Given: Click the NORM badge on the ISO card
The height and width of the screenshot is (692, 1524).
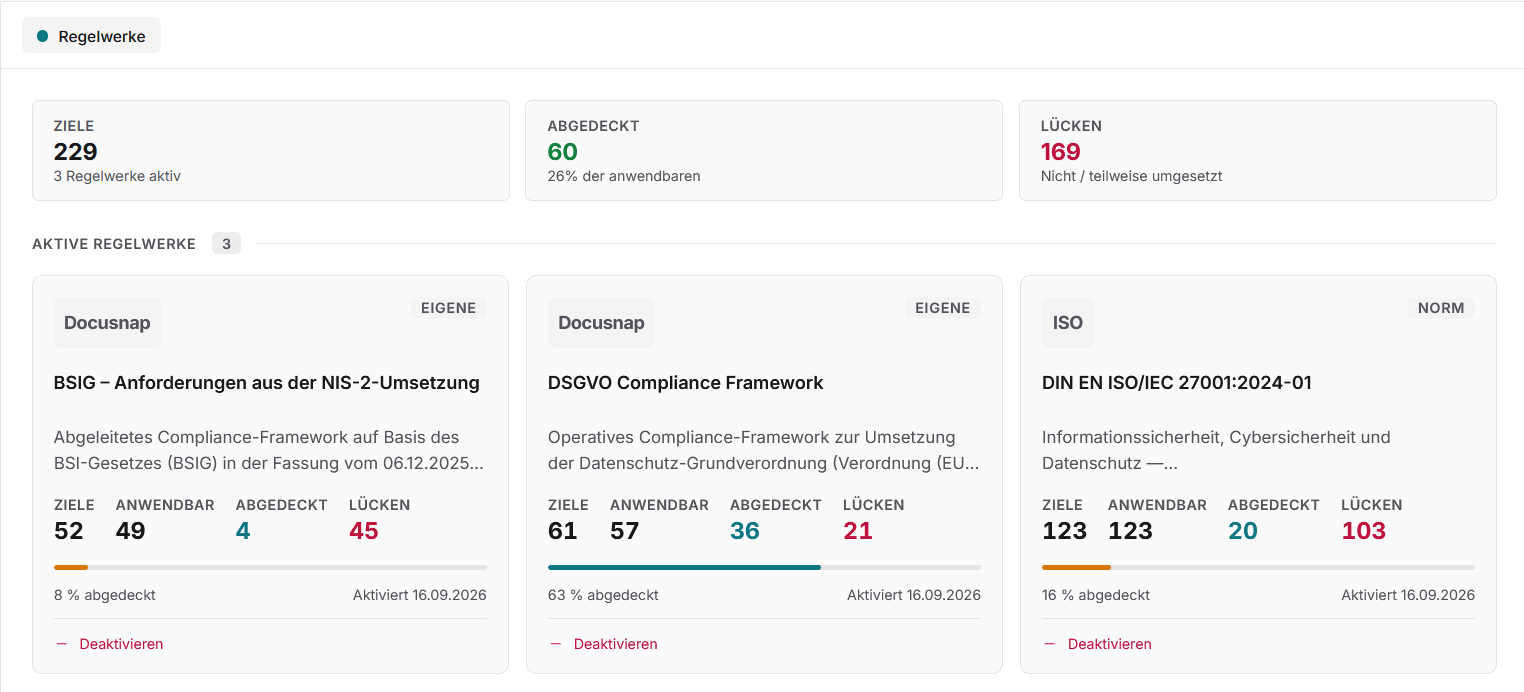Looking at the screenshot, I should click(x=1441, y=308).
